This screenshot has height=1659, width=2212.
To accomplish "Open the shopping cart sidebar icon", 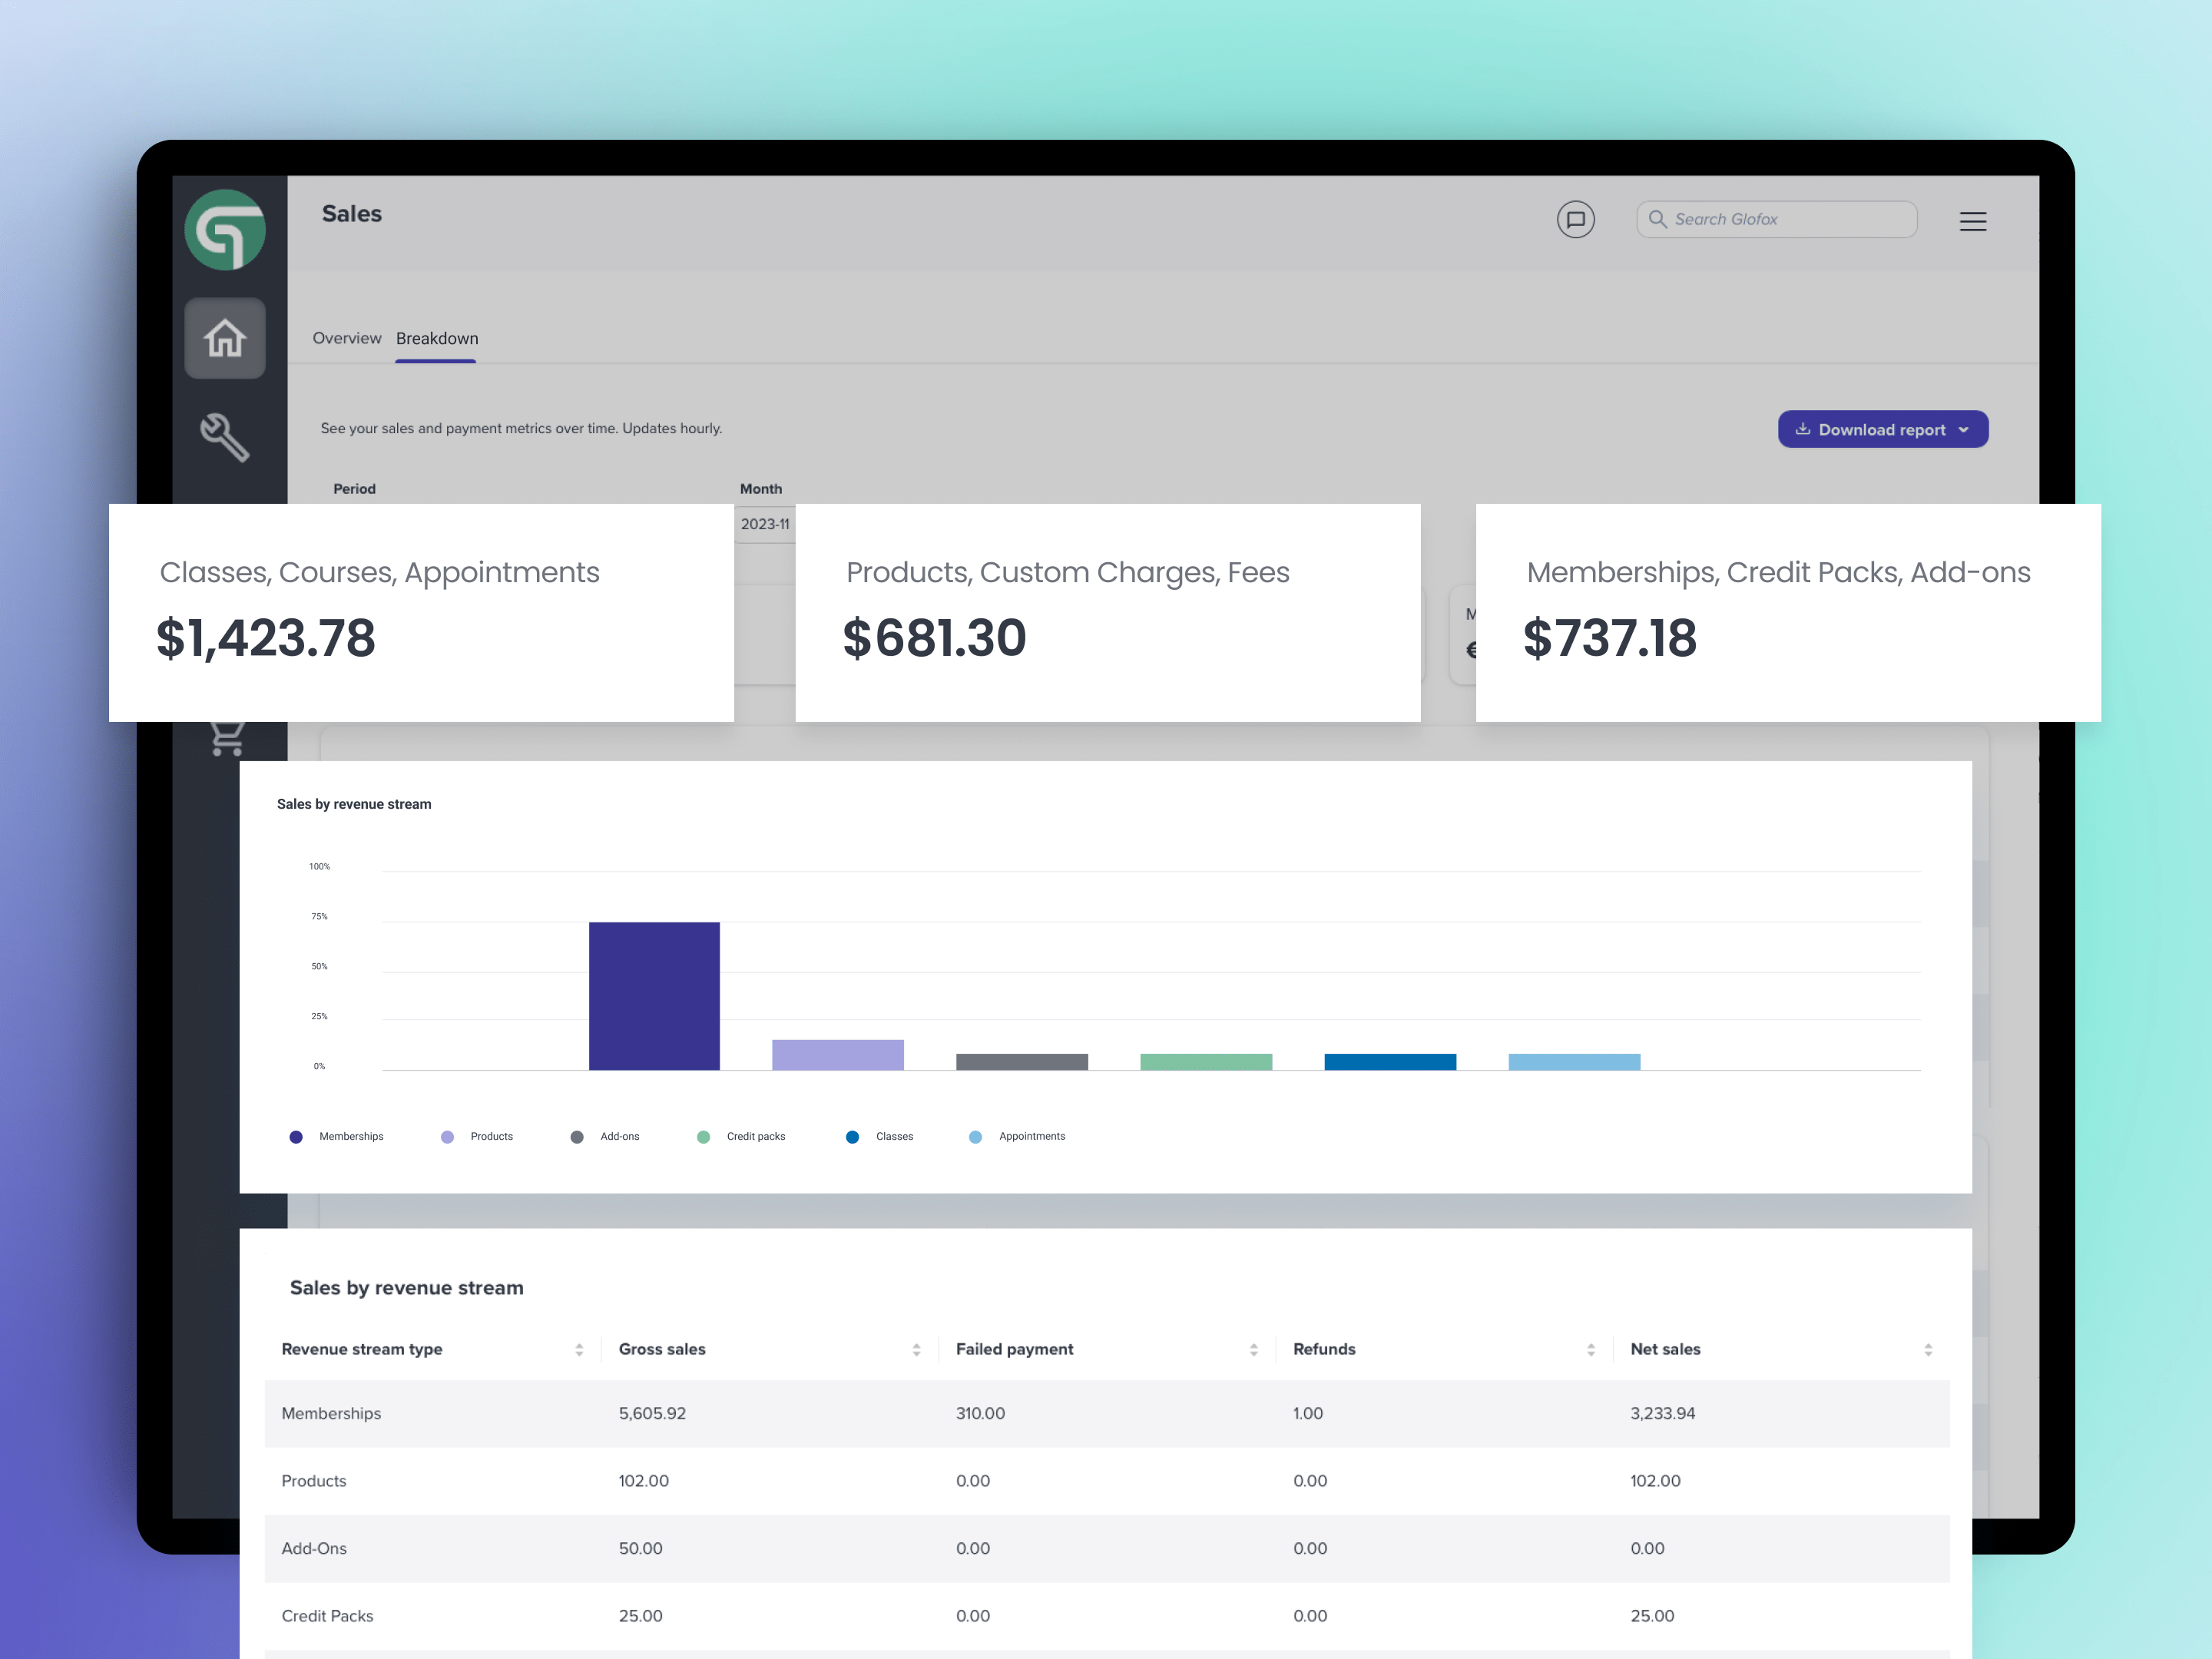I will coord(227,738).
